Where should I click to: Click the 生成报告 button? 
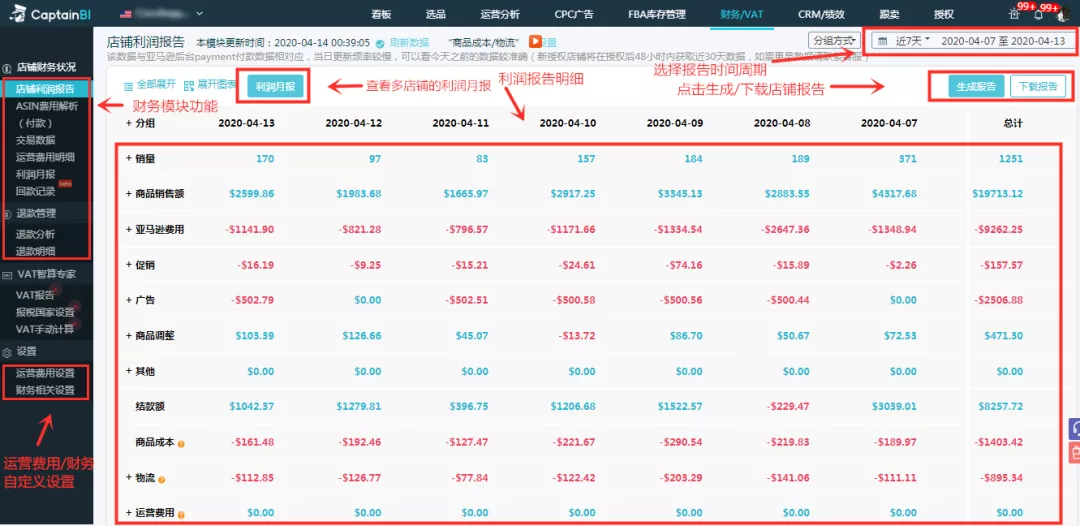[976, 87]
